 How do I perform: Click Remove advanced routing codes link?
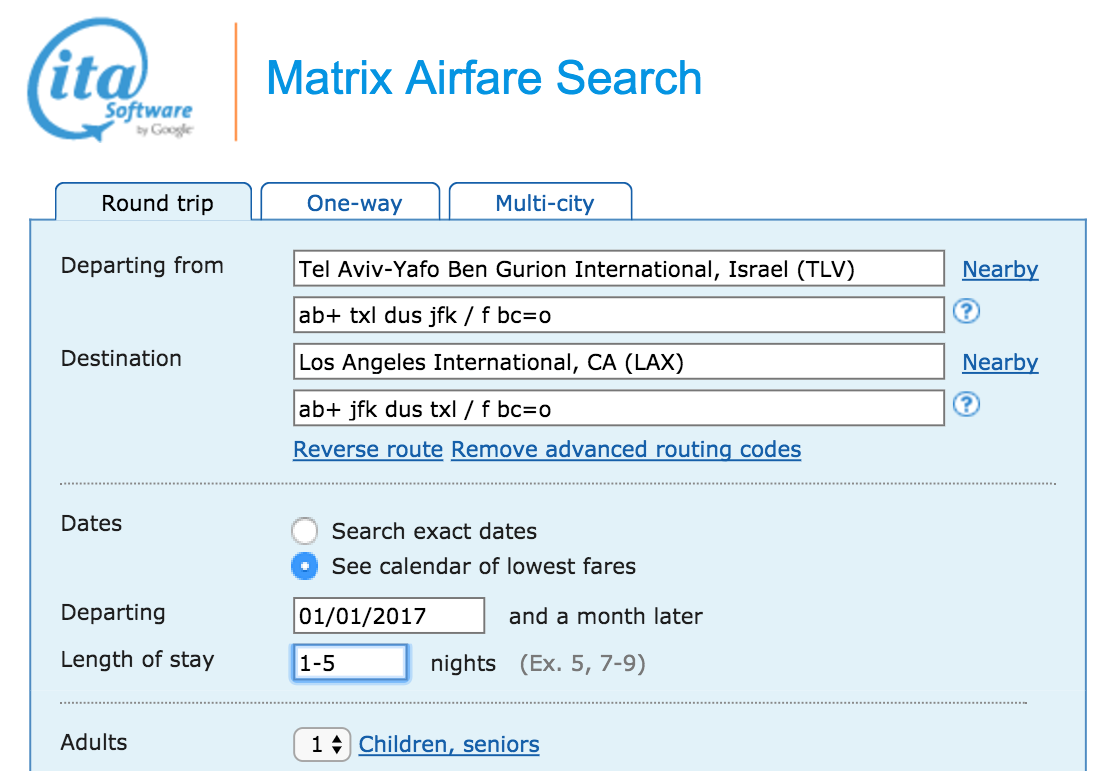coord(626,449)
